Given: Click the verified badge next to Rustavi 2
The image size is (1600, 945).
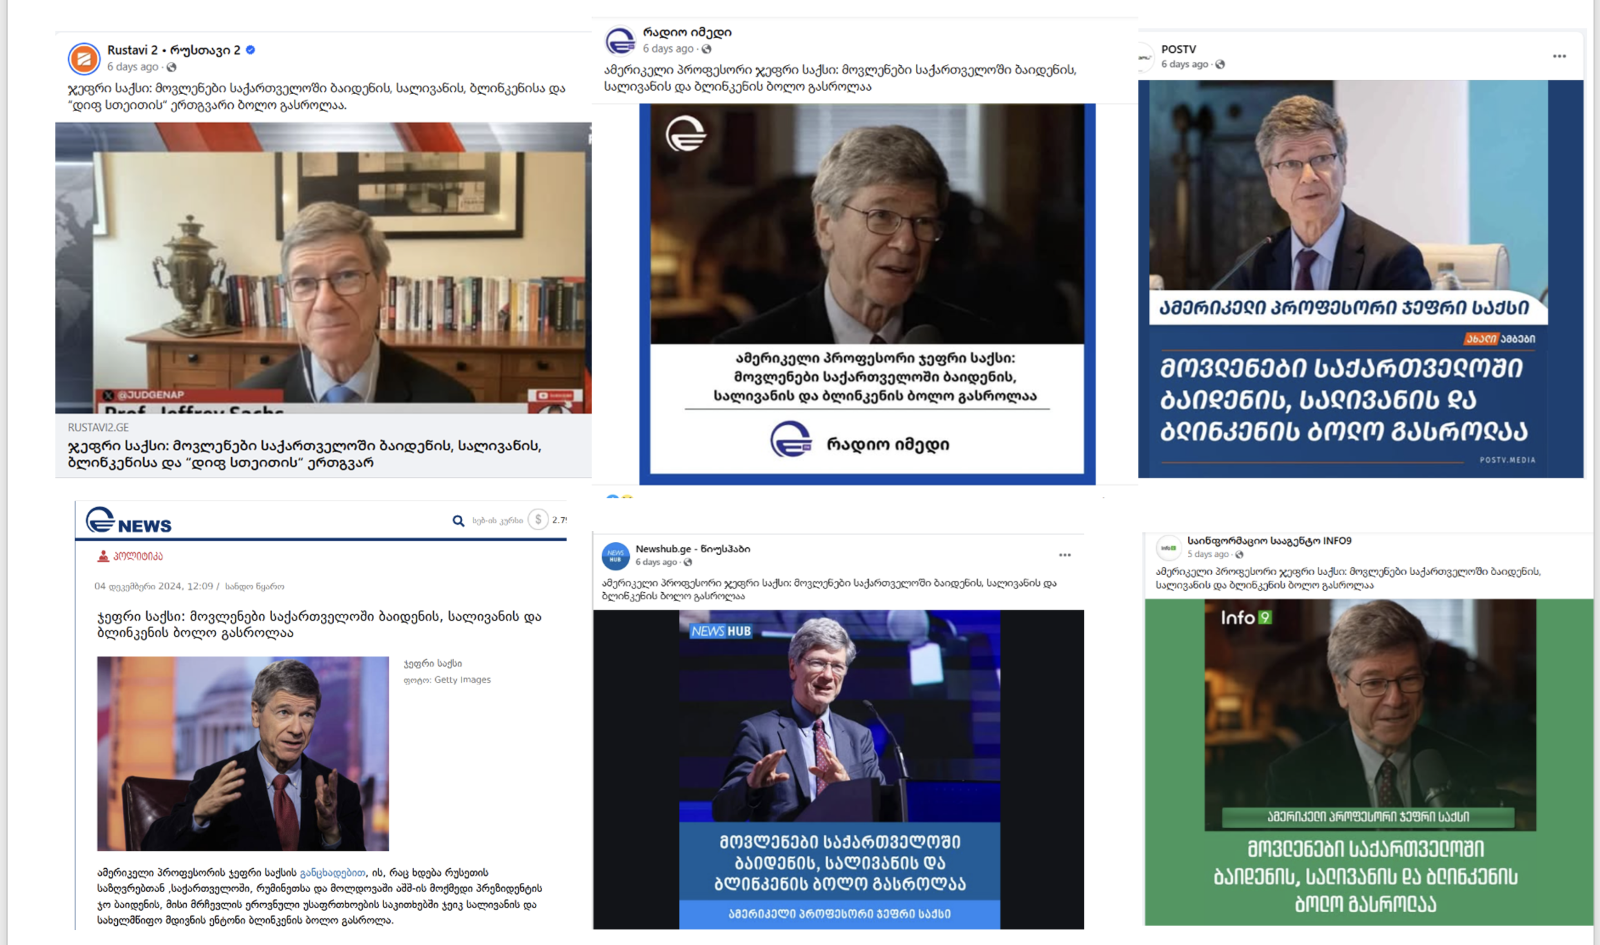Looking at the screenshot, I should click(x=251, y=49).
